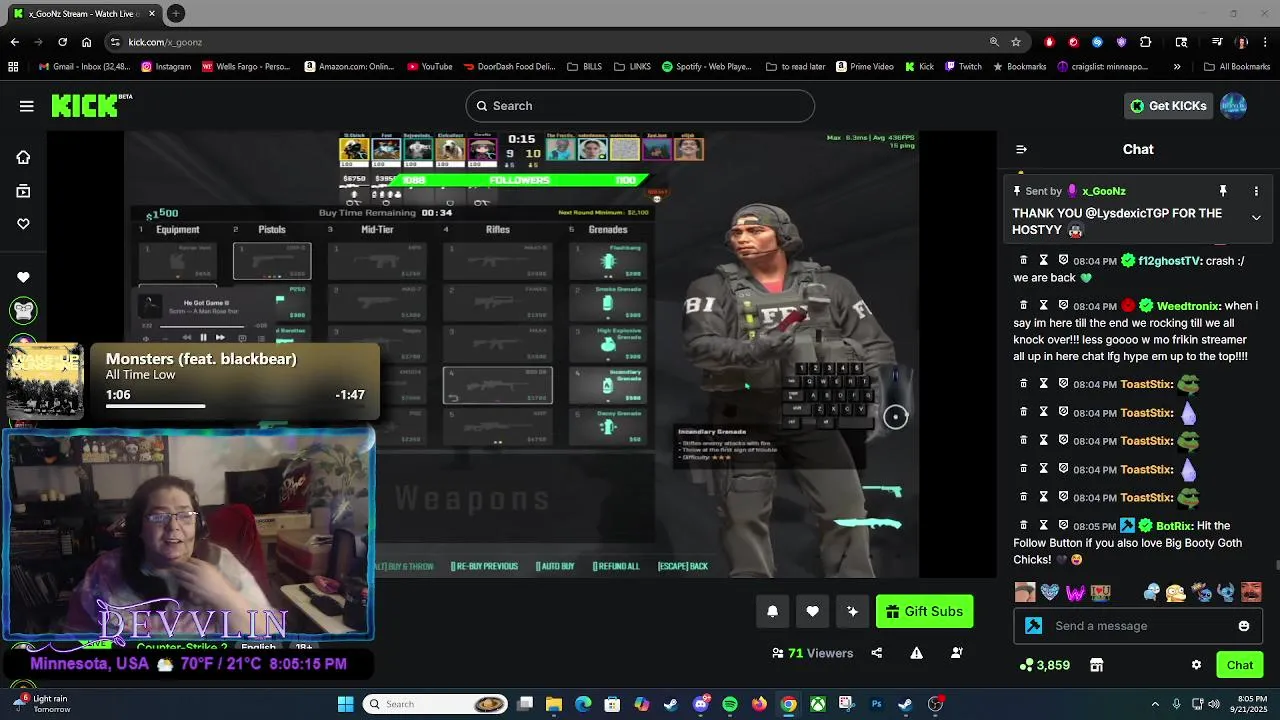This screenshot has width=1280, height=720.
Task: Open pinned message three-dot options
Action: [x=1256, y=191]
